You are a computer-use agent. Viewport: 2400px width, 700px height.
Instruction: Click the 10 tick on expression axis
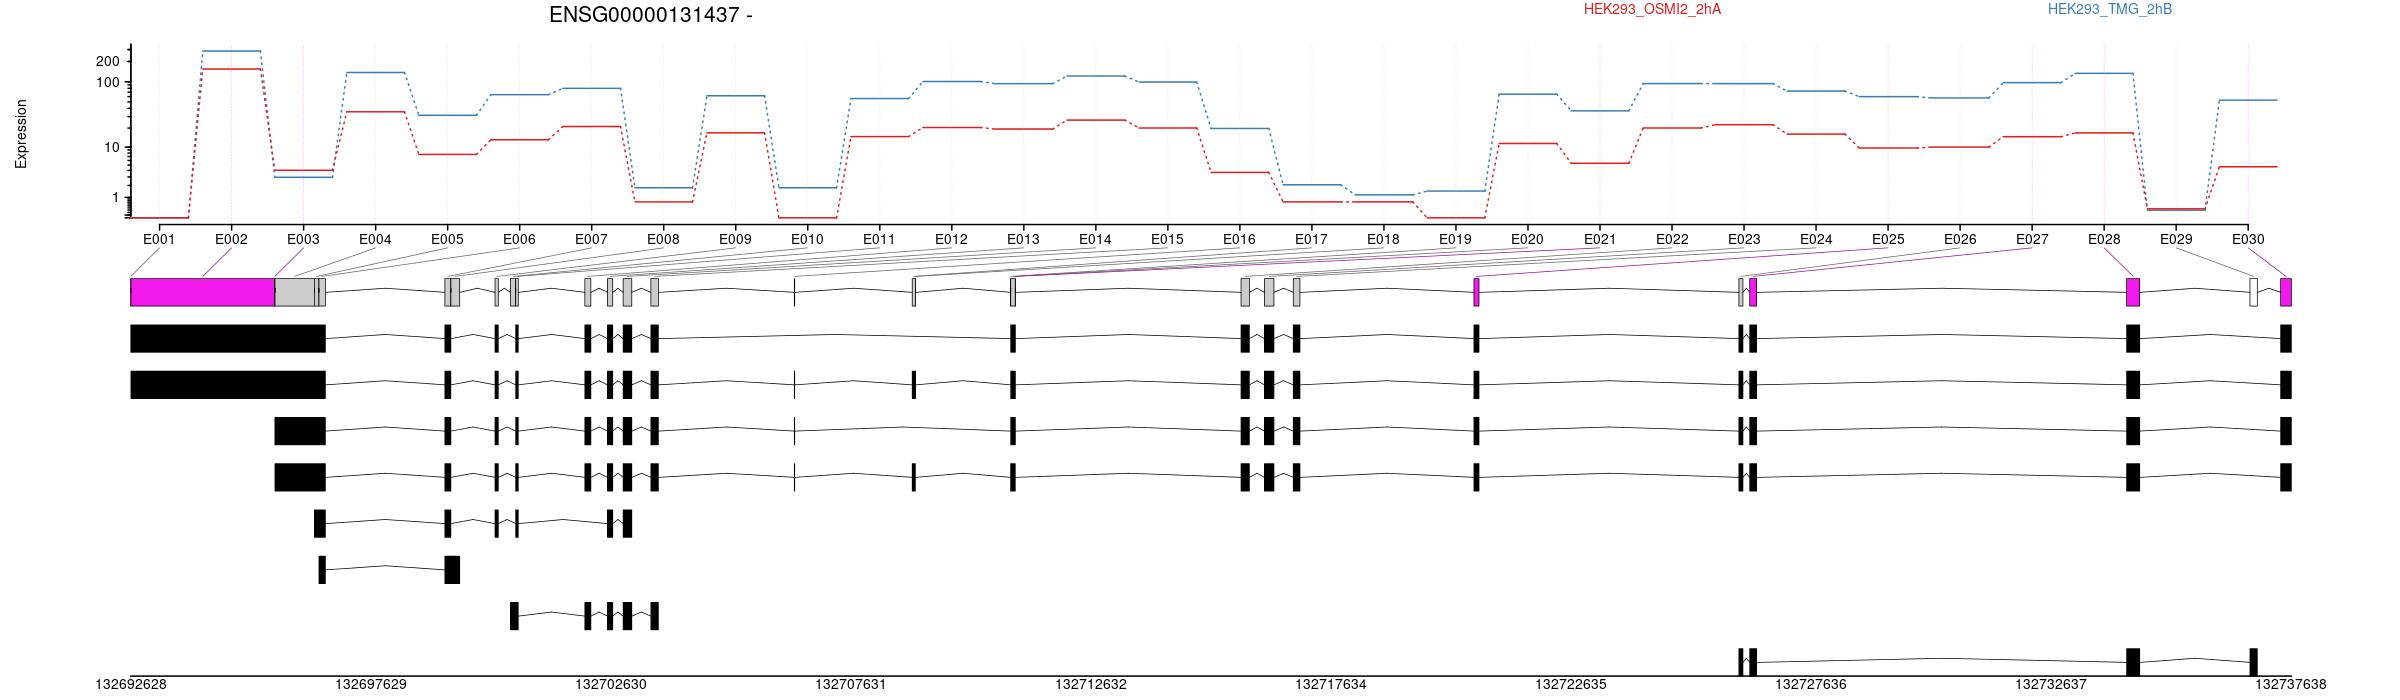tap(111, 148)
